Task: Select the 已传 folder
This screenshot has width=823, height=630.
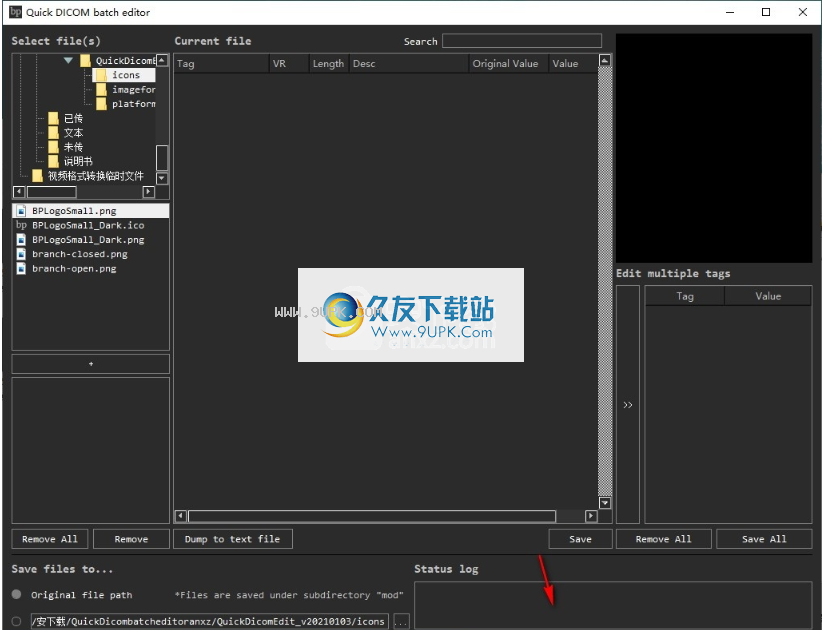Action: pyautogui.click(x=73, y=119)
